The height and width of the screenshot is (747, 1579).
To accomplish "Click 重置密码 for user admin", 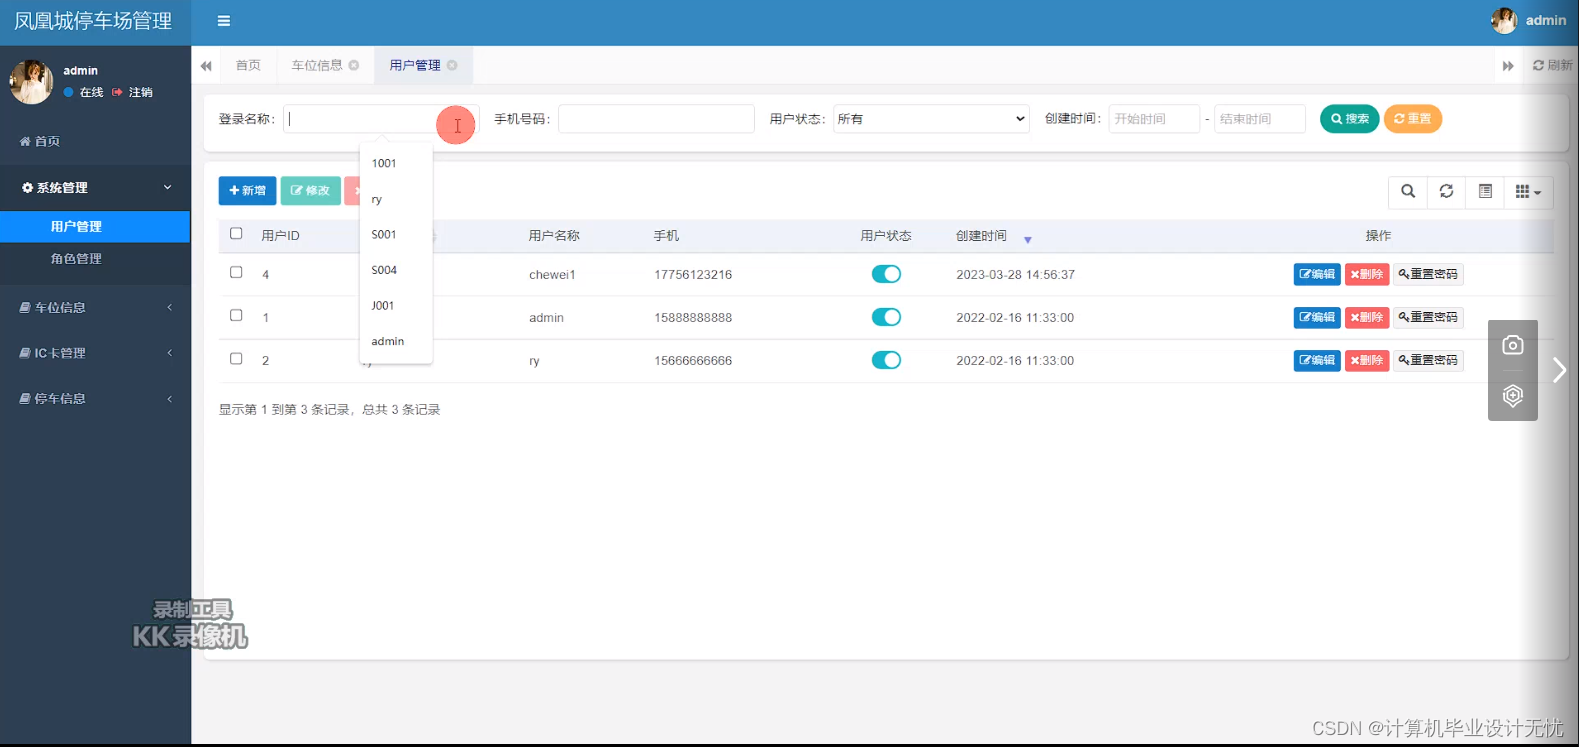I will [x=1428, y=317].
